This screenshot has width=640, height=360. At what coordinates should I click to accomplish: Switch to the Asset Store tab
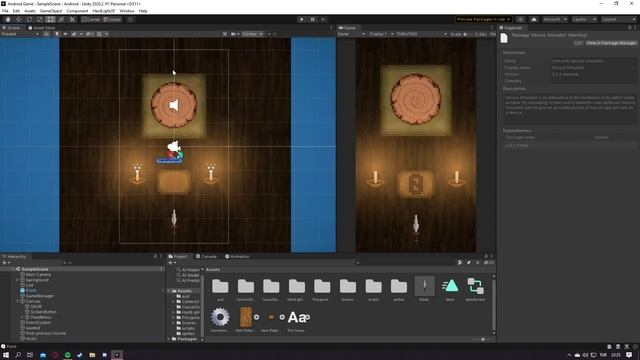tap(42, 28)
